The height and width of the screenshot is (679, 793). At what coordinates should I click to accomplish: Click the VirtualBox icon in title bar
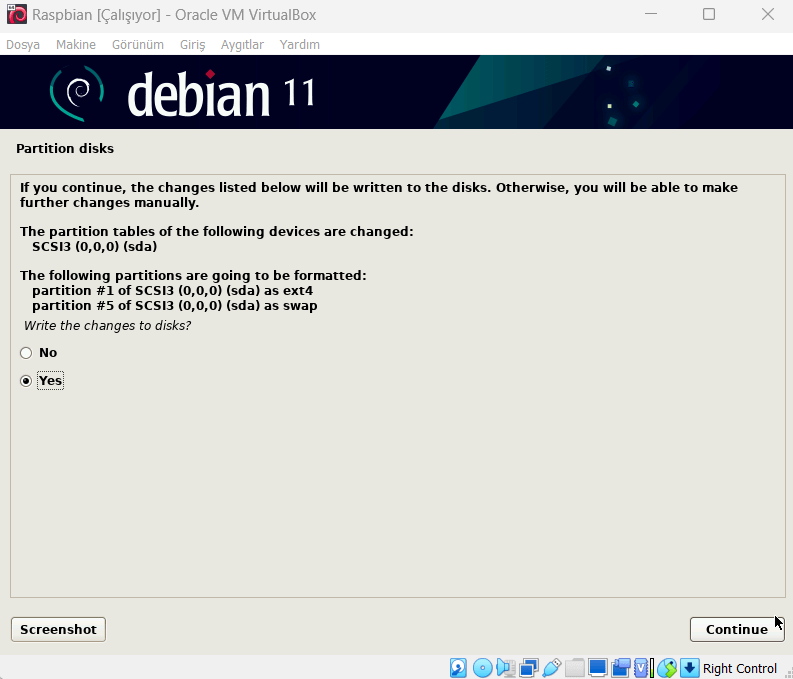pos(16,14)
